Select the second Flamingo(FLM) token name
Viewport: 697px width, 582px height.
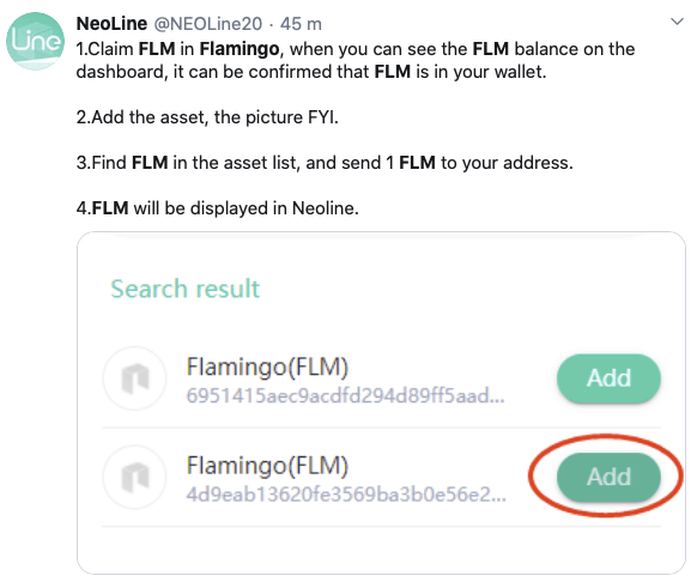click(x=267, y=465)
